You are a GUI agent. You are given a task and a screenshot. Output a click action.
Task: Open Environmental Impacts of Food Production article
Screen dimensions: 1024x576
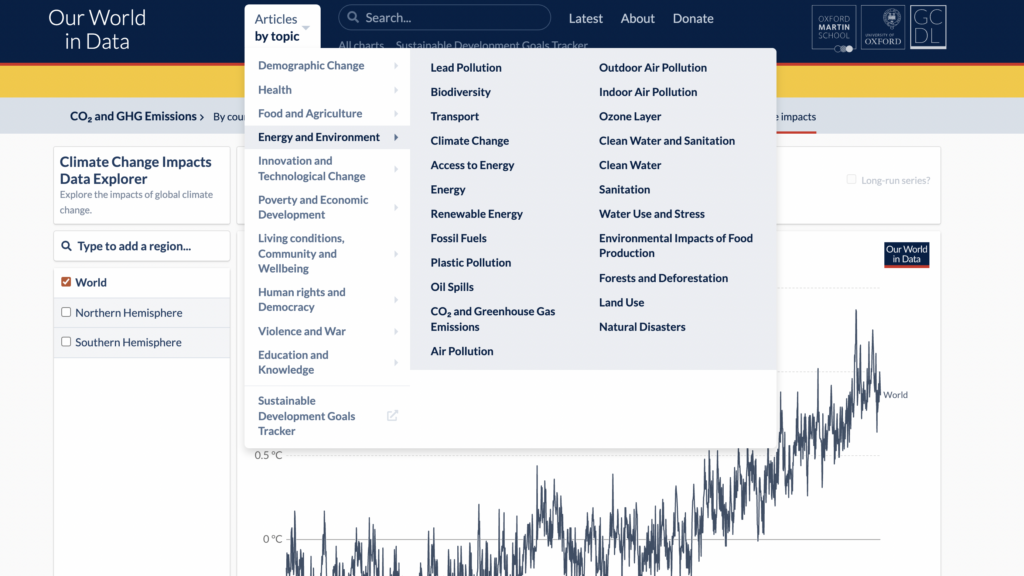[676, 246]
